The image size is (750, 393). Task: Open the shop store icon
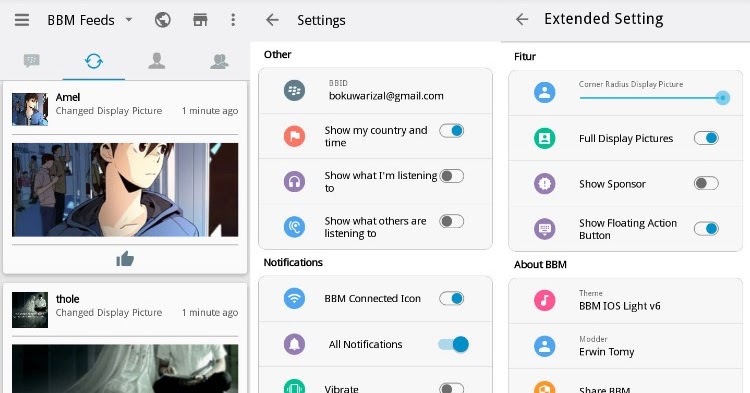point(200,20)
